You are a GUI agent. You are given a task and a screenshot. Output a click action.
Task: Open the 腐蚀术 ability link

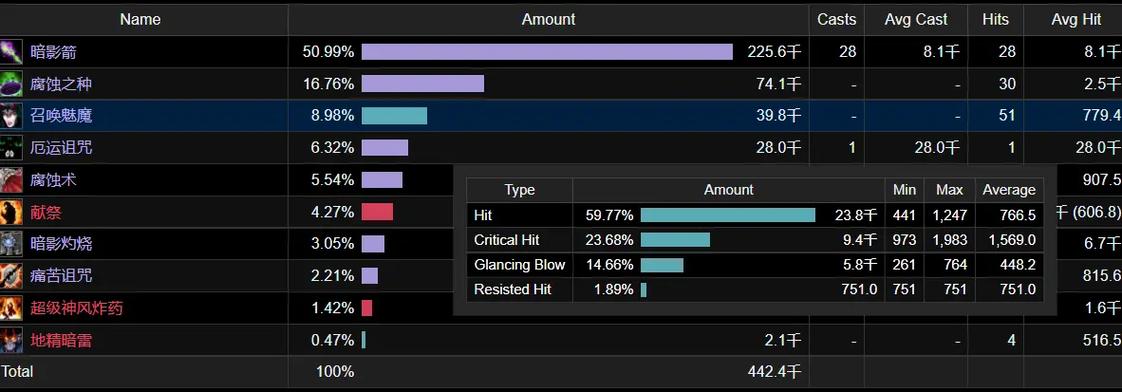coord(54,180)
